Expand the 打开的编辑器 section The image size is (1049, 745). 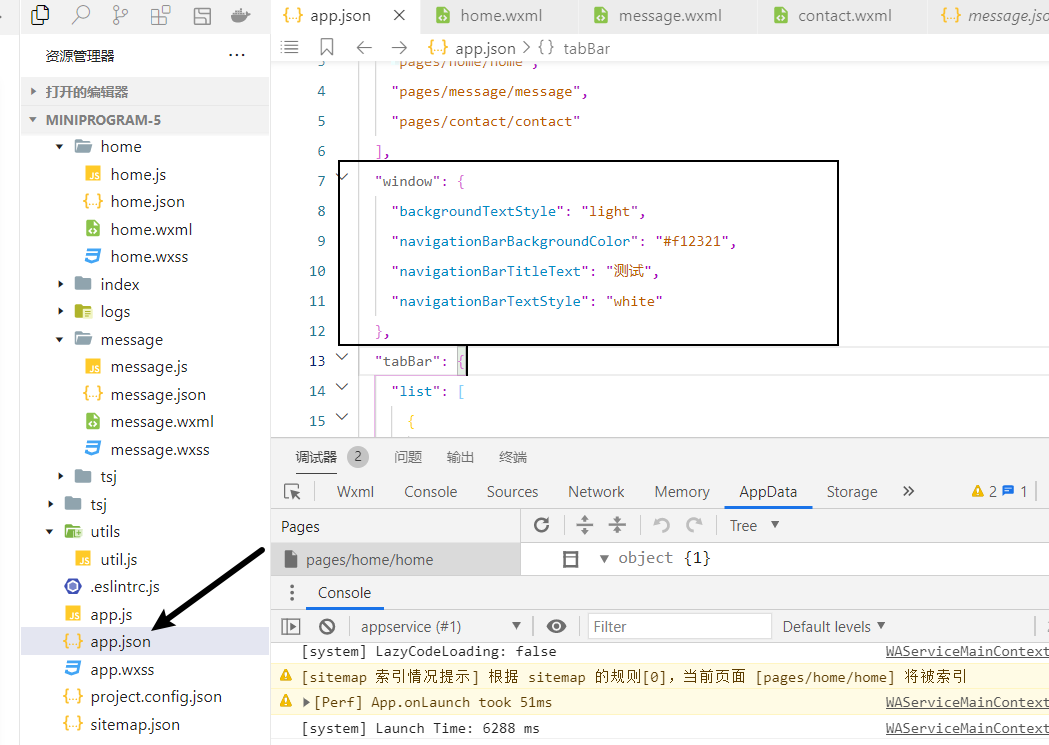click(145, 92)
